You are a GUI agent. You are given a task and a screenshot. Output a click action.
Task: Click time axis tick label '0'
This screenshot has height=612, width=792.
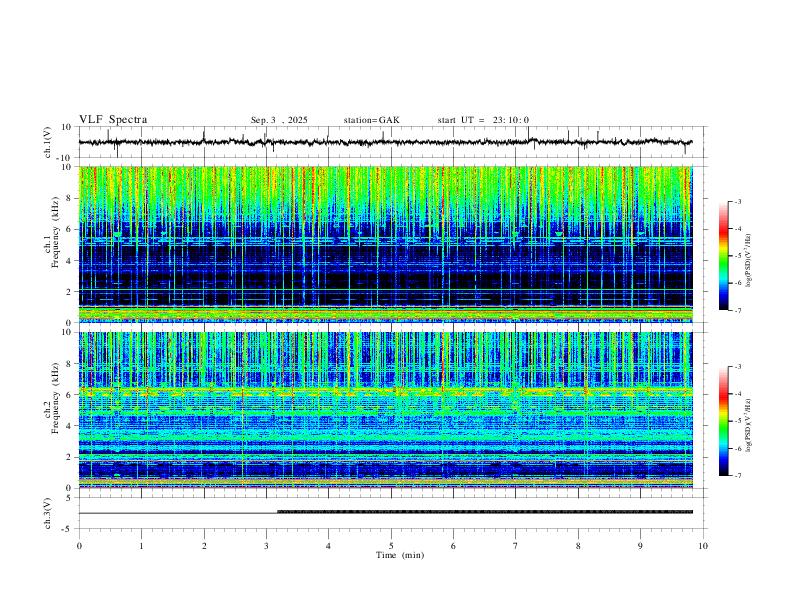coord(79,546)
